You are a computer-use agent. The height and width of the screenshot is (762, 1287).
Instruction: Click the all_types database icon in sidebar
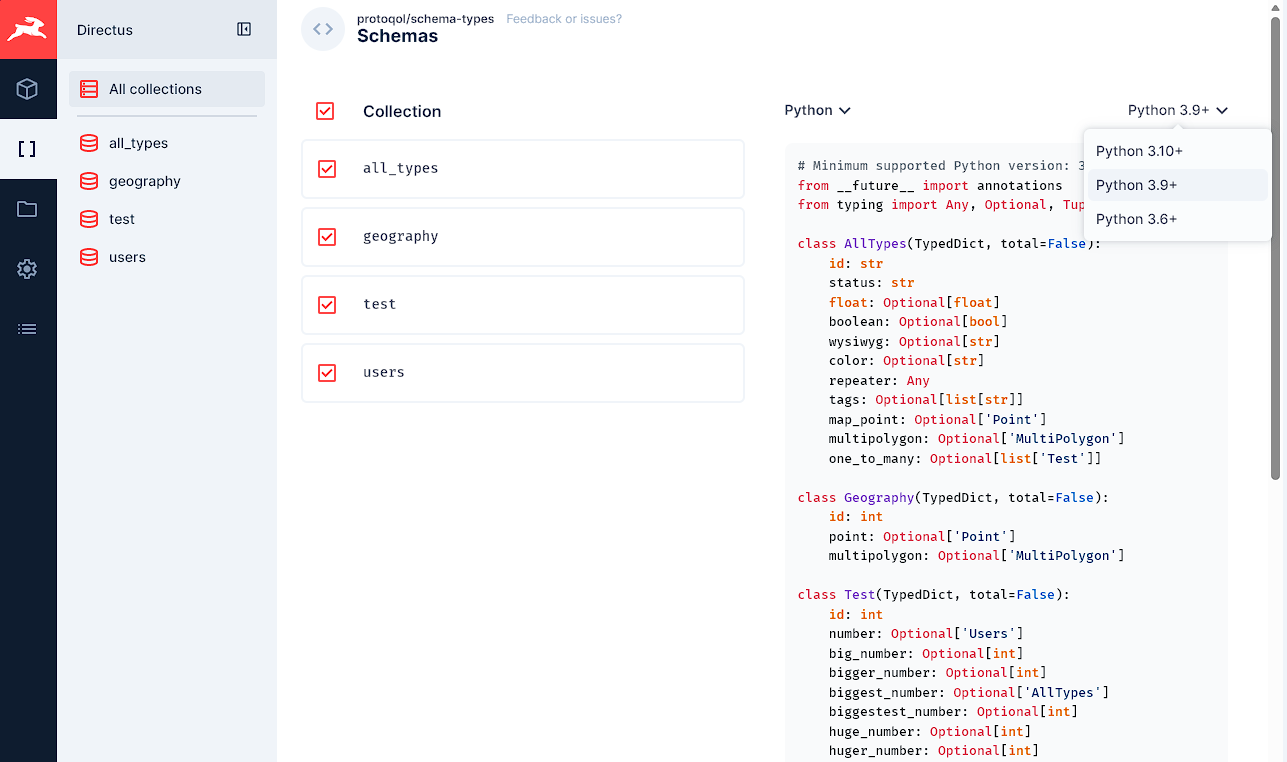pyautogui.click(x=88, y=143)
